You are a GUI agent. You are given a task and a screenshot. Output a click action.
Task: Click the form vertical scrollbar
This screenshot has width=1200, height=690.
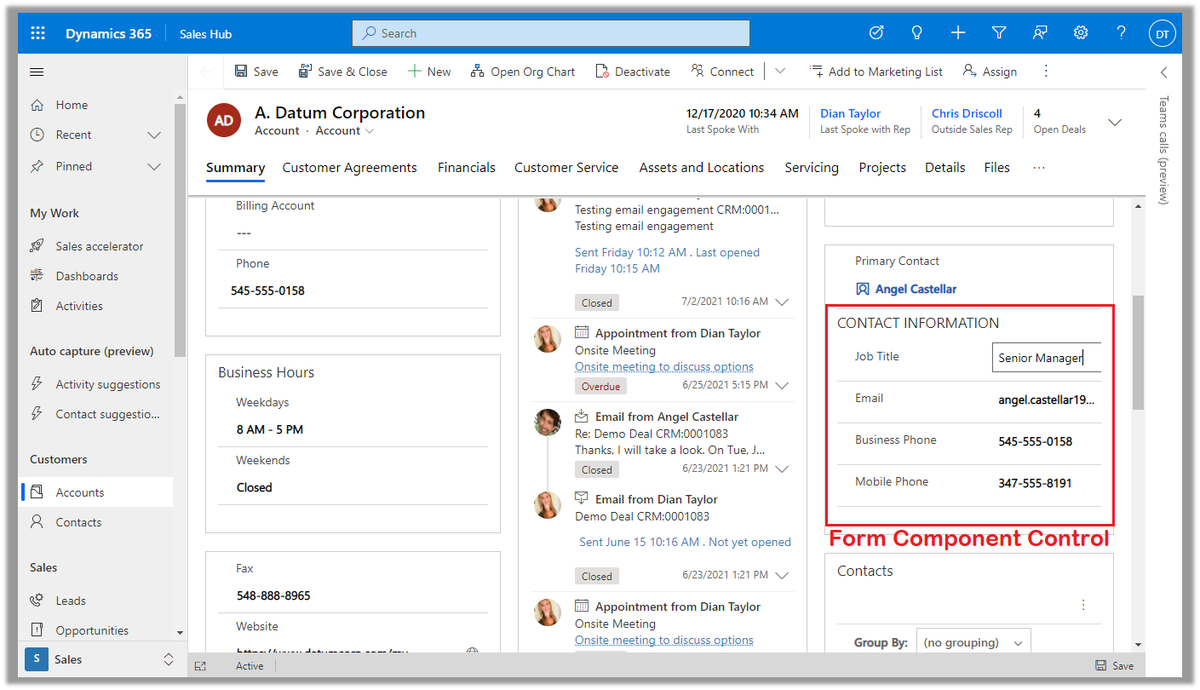(x=1138, y=353)
